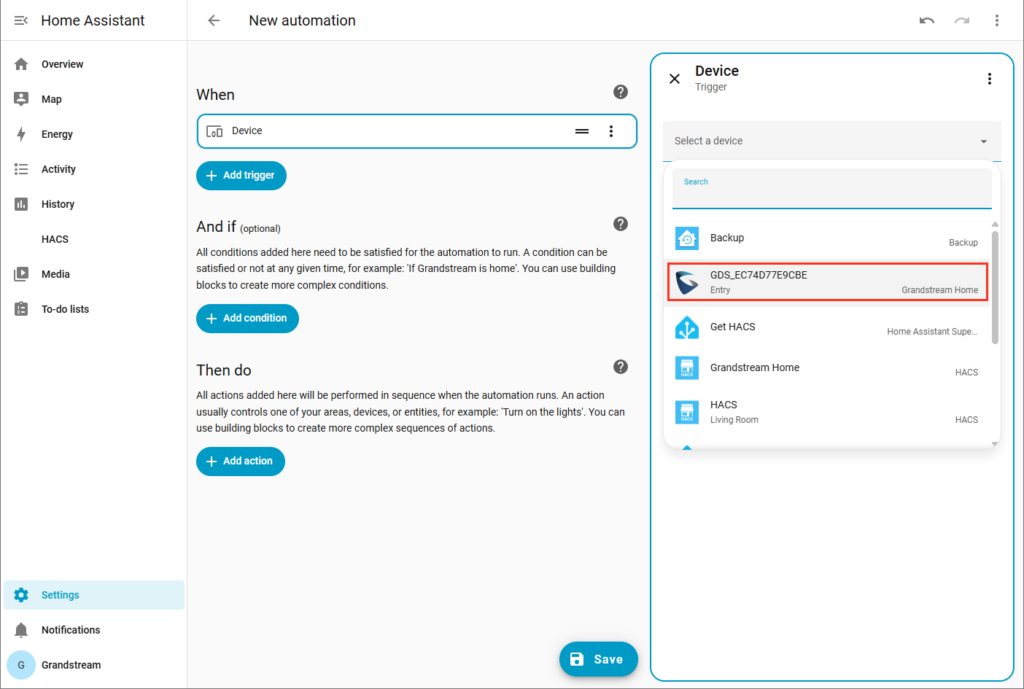
Task: Open Overview from the sidebar
Action: tap(94, 64)
